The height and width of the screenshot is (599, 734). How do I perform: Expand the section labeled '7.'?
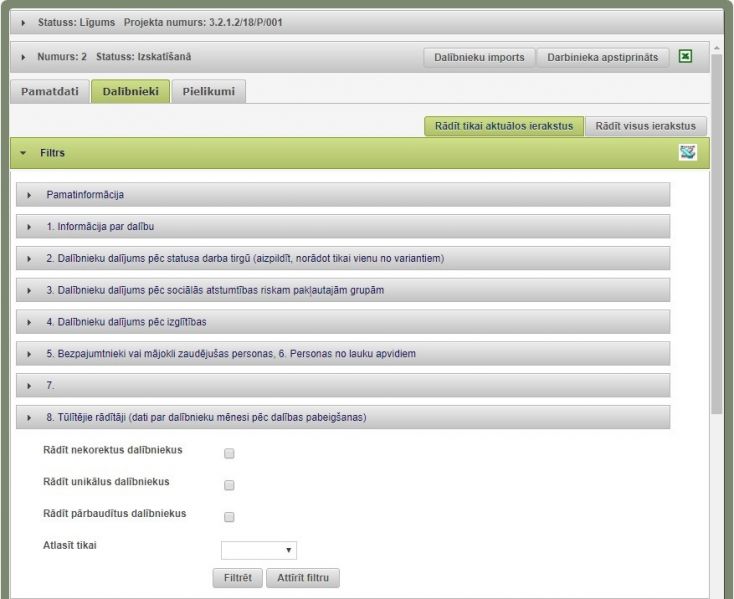pos(343,386)
